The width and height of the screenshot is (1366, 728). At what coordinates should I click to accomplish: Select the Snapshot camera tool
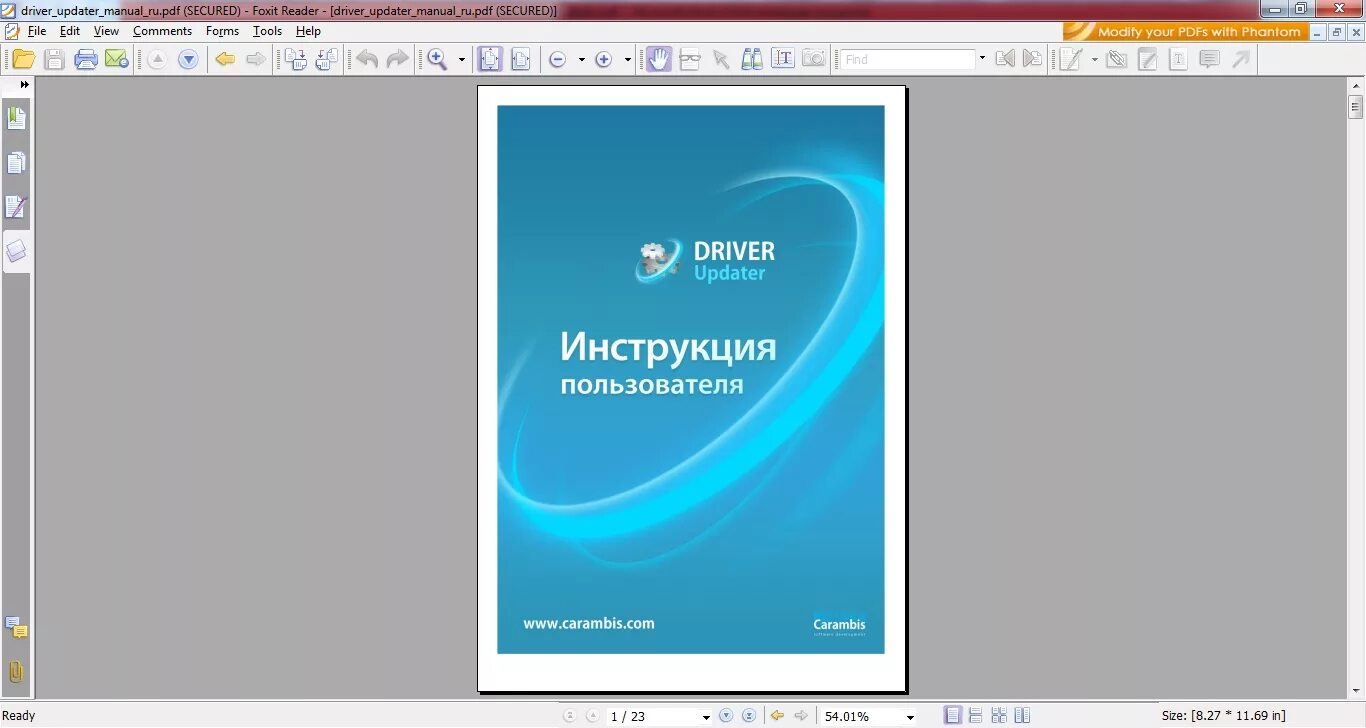(x=814, y=59)
